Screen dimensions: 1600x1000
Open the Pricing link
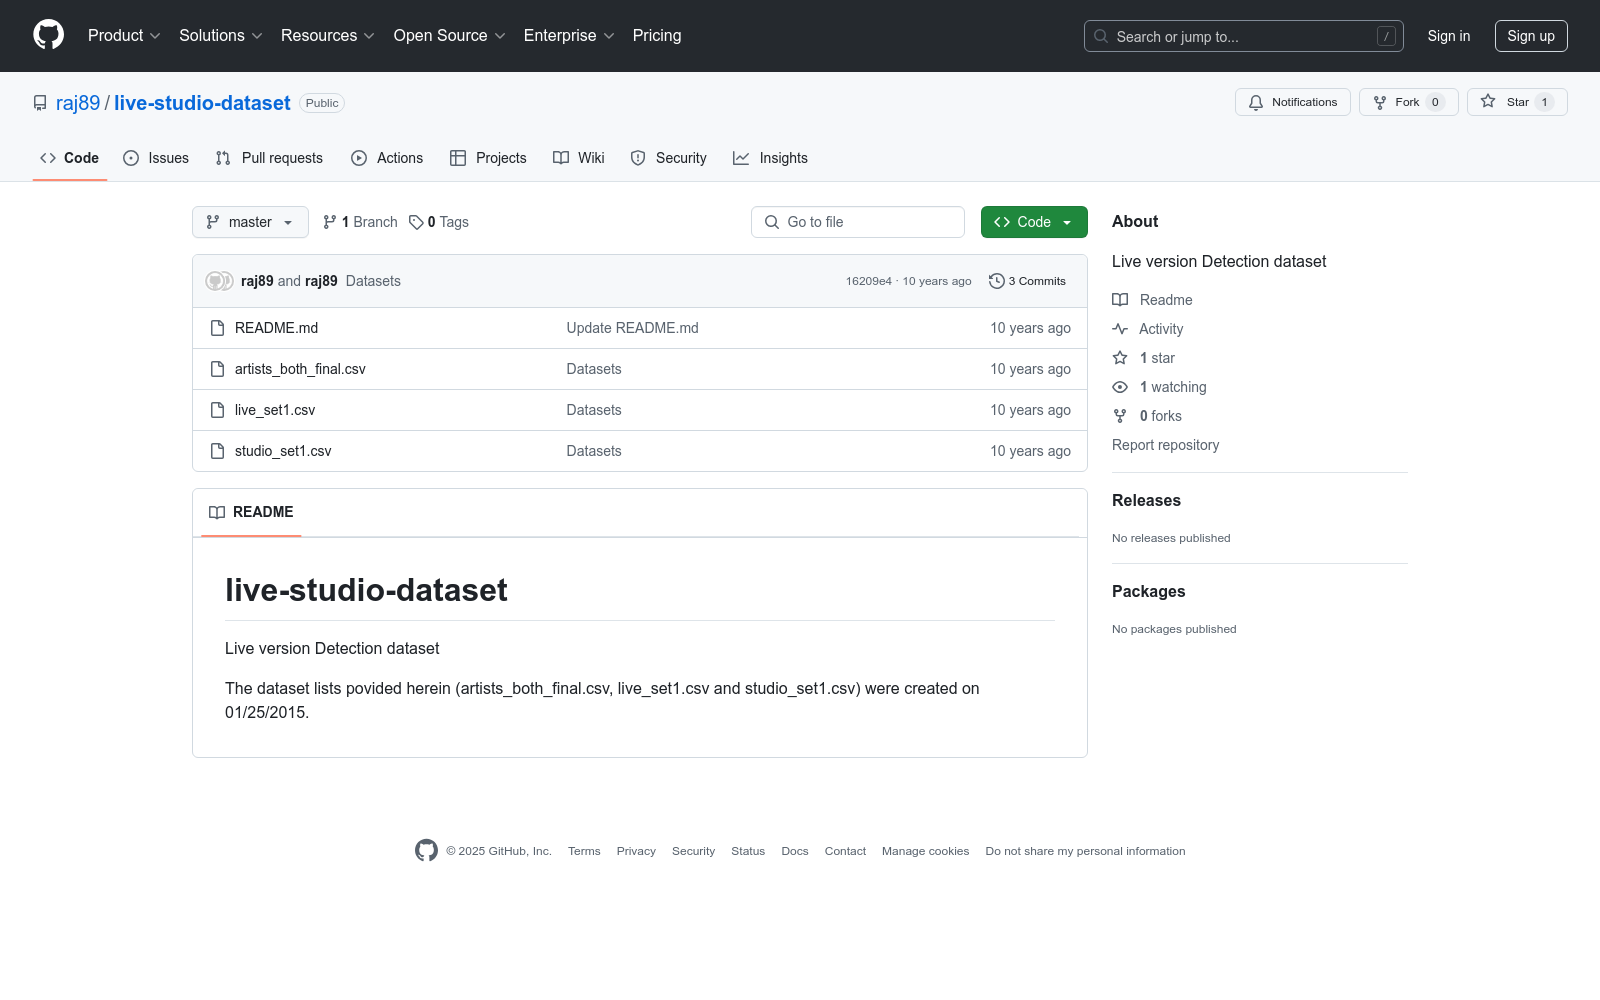click(657, 35)
